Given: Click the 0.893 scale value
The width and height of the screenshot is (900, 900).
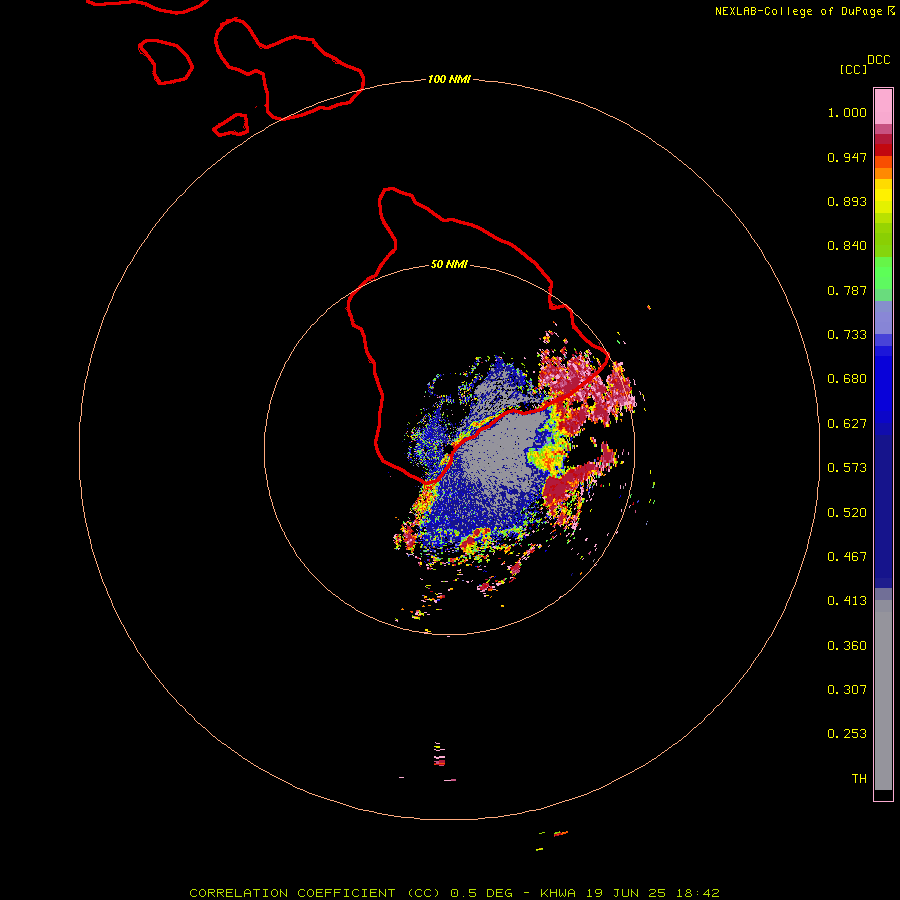Looking at the screenshot, I should 847,201.
